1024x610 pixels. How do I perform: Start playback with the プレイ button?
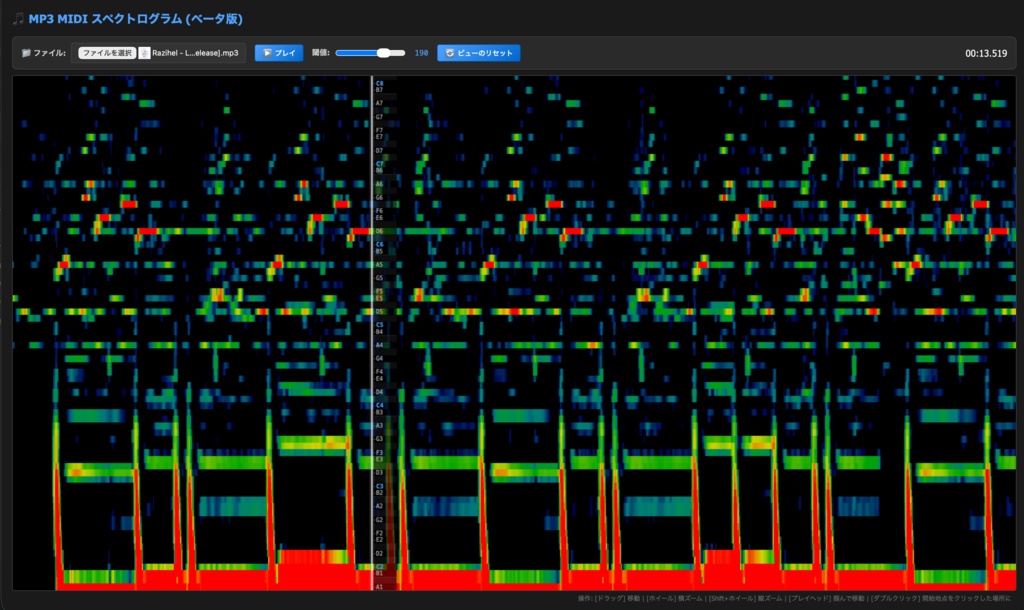coord(279,53)
